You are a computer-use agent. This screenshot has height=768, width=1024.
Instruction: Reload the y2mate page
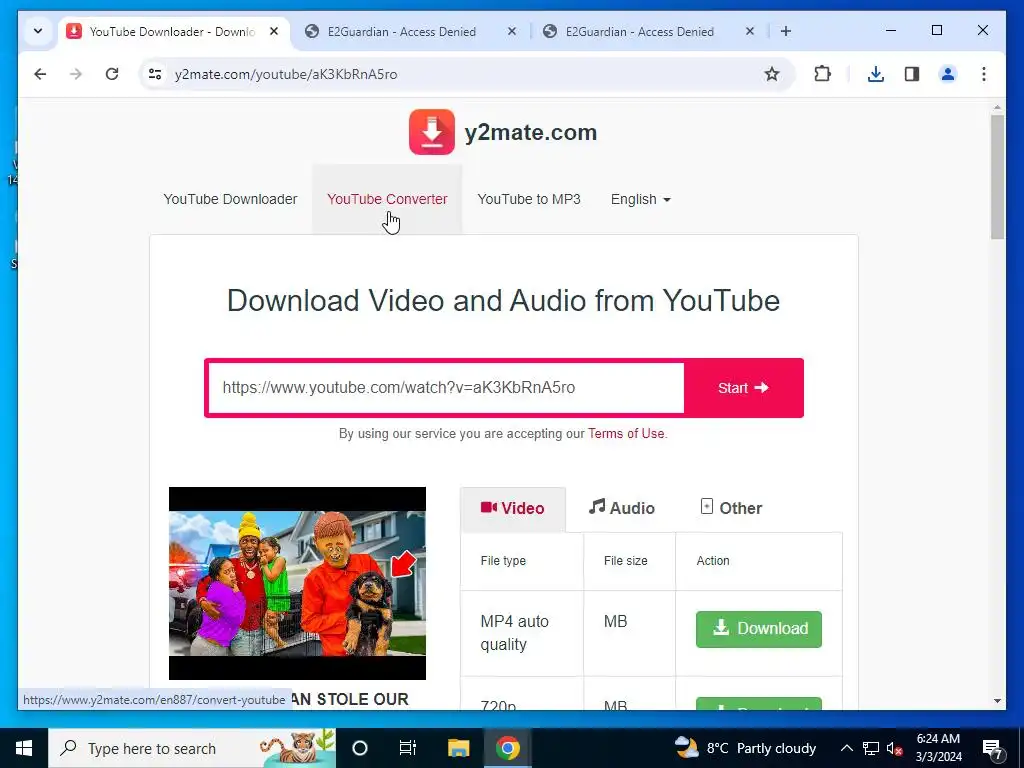112,74
